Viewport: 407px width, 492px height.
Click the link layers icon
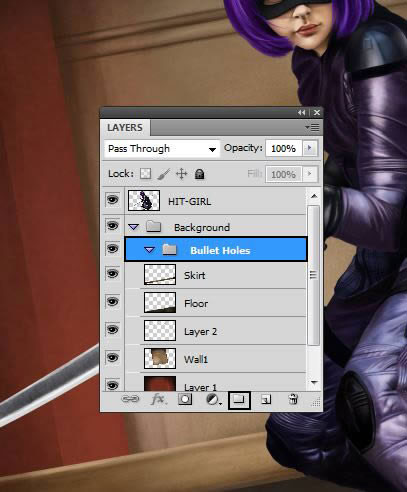(x=130, y=399)
